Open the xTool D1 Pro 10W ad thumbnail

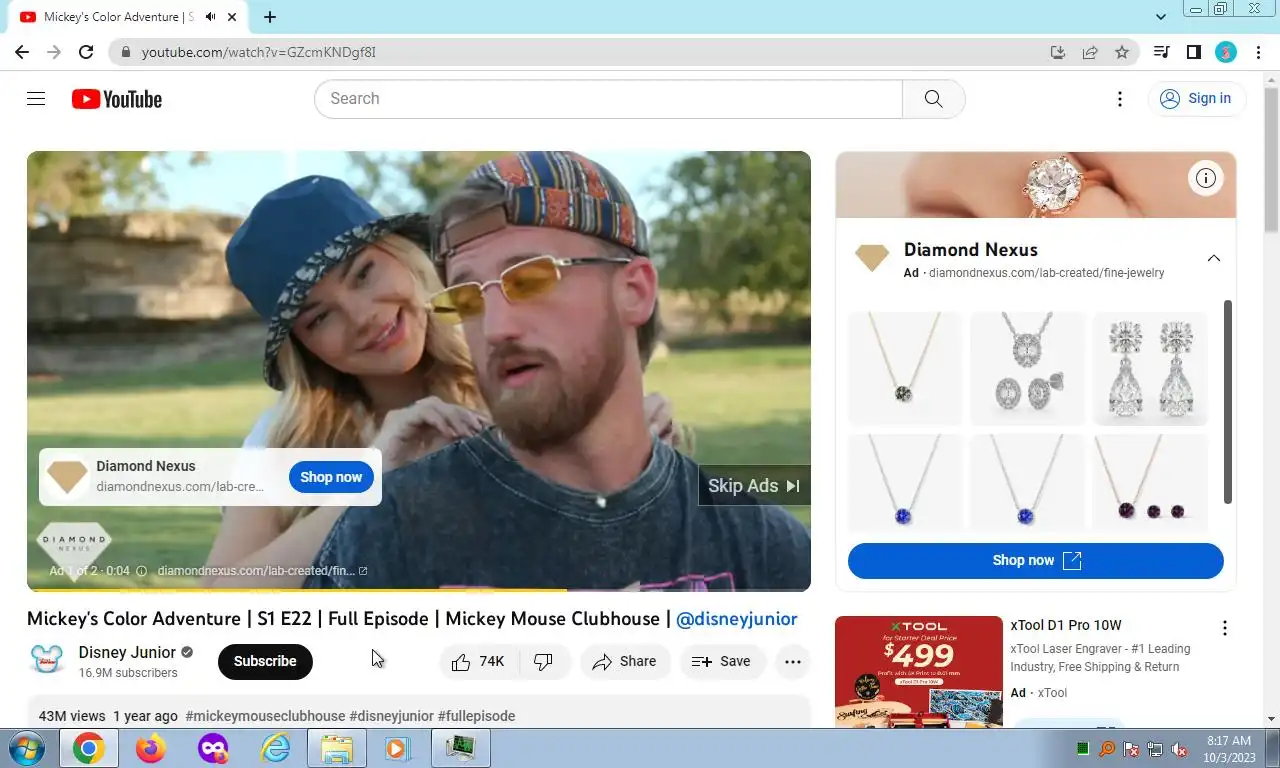[918, 671]
